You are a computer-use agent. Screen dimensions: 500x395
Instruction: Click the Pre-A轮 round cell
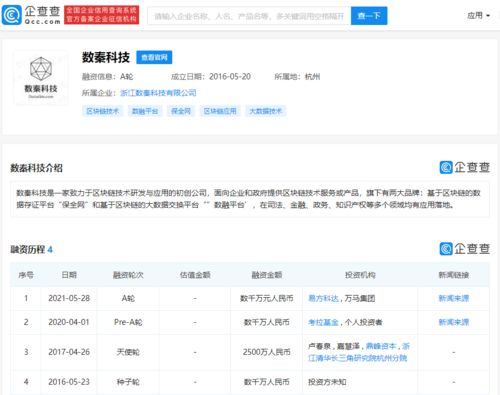(128, 322)
